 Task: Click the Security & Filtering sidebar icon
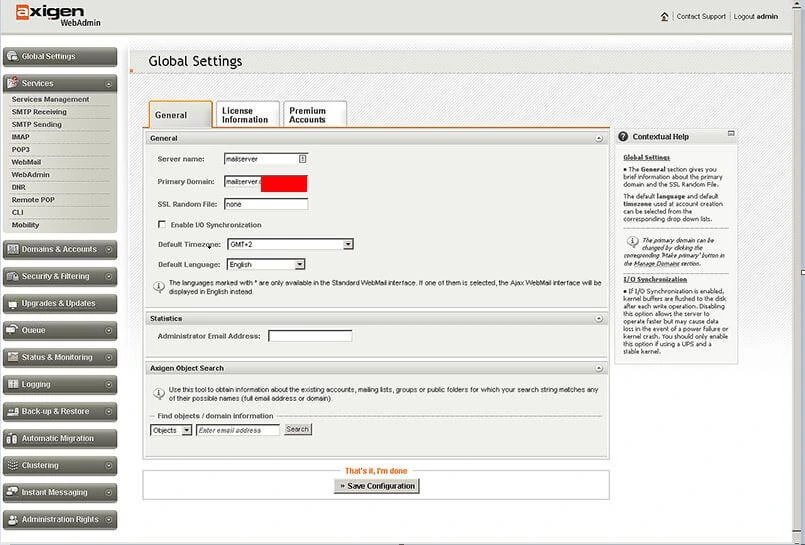click(x=13, y=277)
